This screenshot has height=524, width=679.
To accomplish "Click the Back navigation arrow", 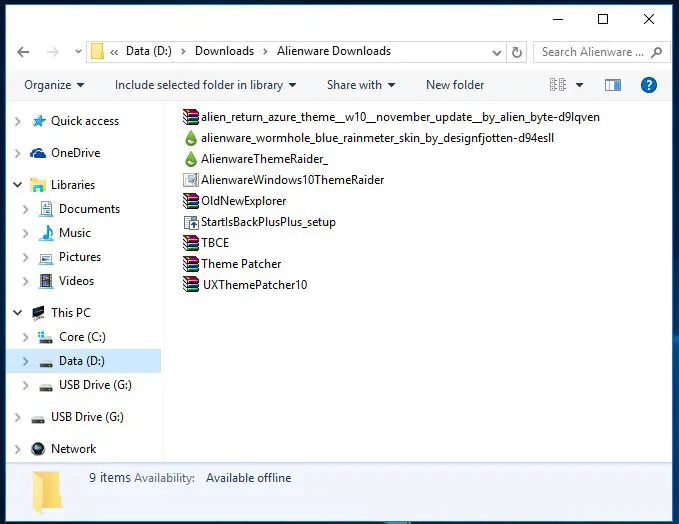I will (23, 52).
